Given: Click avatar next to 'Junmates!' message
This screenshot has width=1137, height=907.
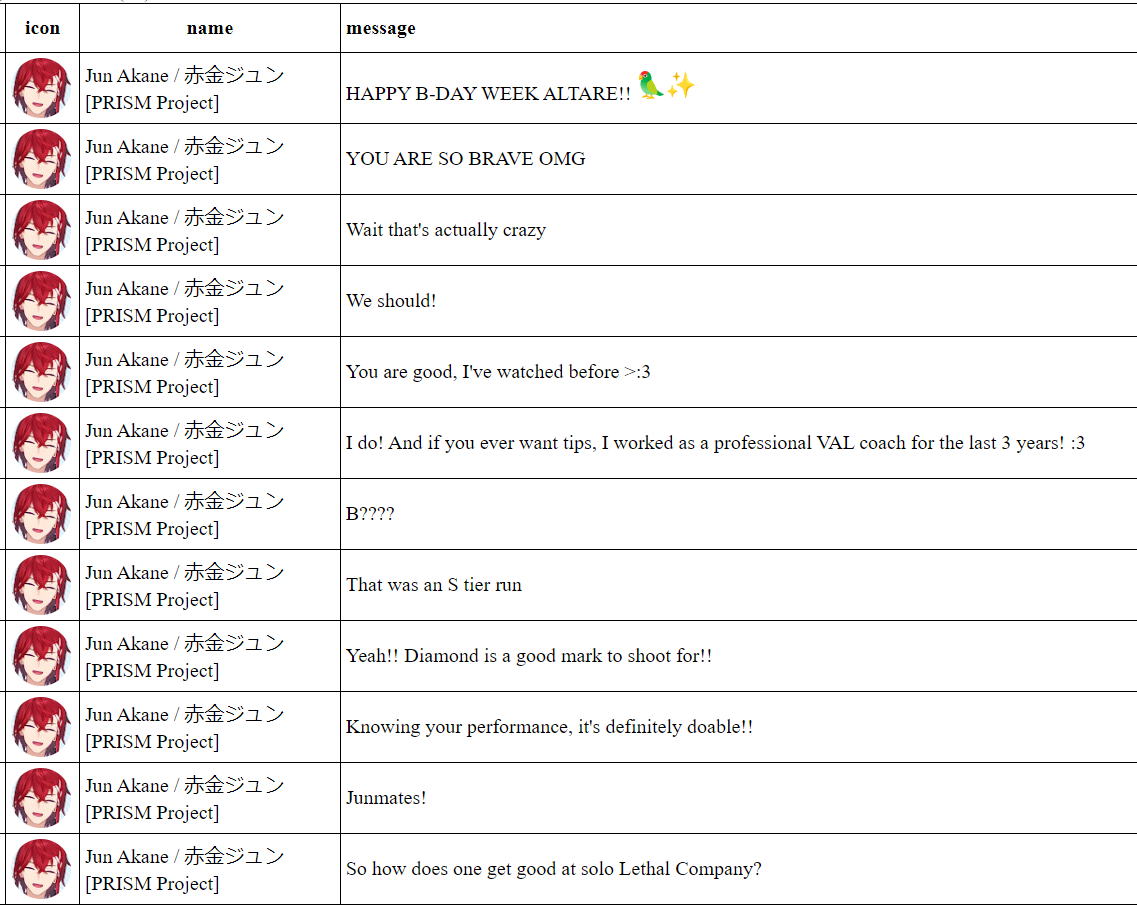Looking at the screenshot, I should pos(42,798).
